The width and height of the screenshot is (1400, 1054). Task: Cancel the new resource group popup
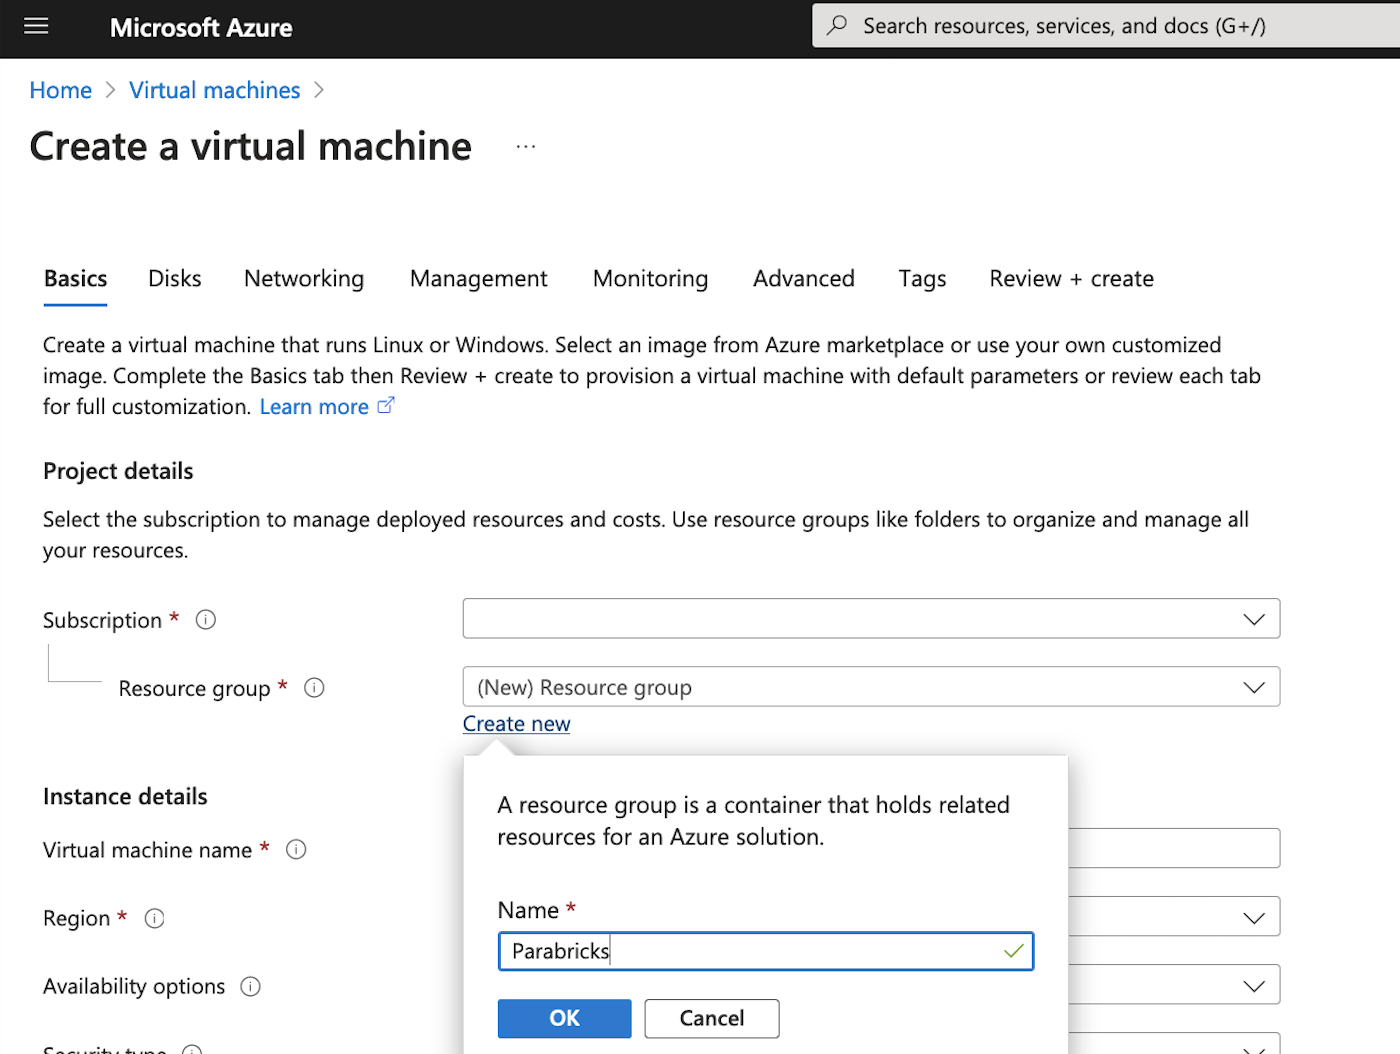coord(711,1018)
